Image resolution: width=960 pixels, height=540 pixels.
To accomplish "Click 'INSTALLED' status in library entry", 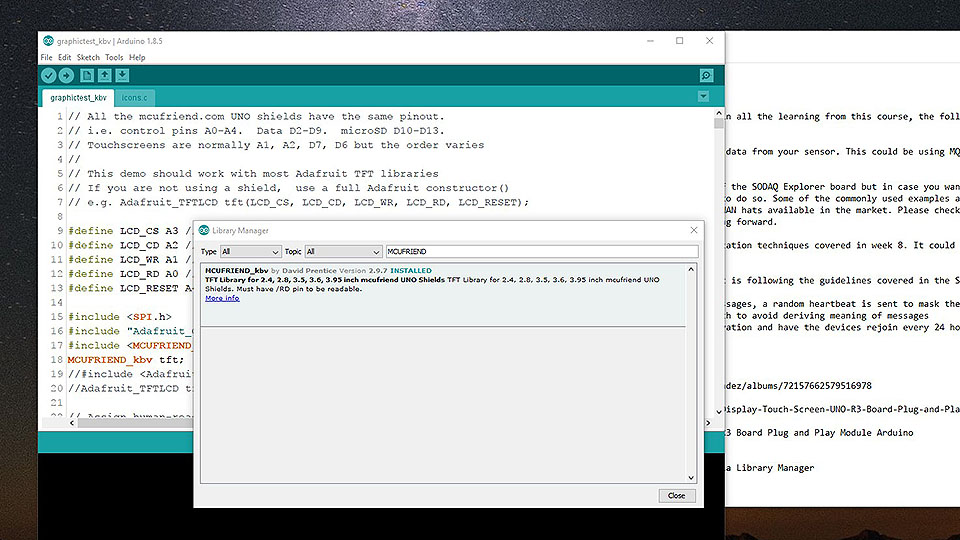I will tap(411, 270).
